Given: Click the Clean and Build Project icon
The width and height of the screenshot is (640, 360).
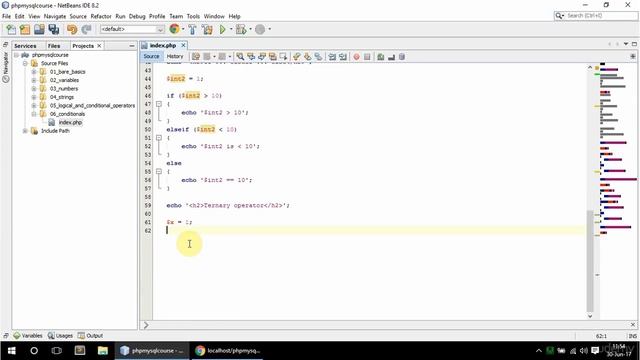Looking at the screenshot, I should point(207,29).
